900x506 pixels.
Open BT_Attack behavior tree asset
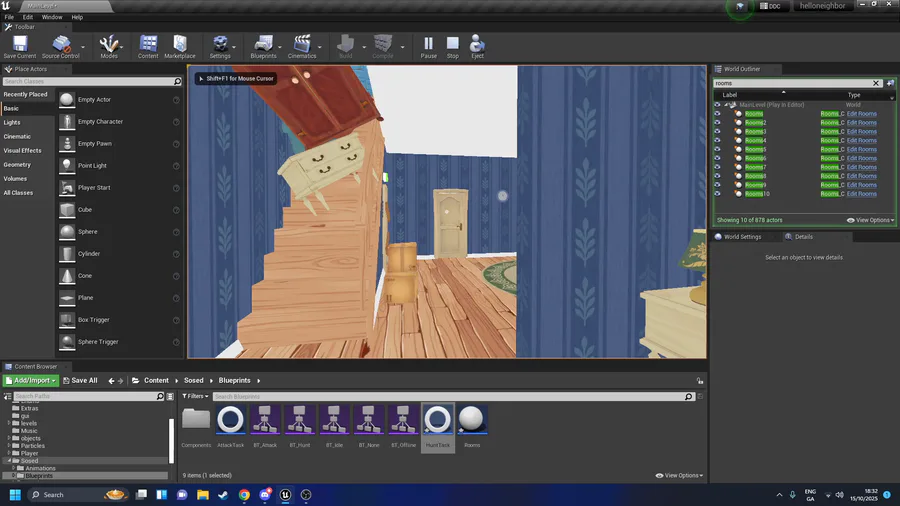point(265,426)
